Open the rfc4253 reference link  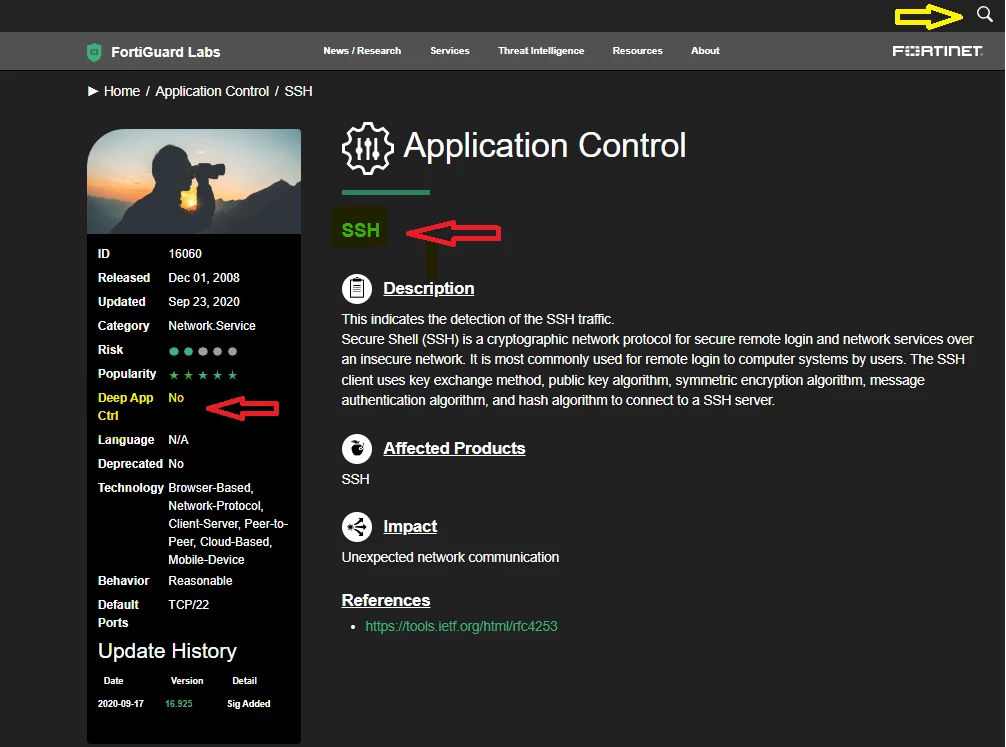click(x=461, y=626)
